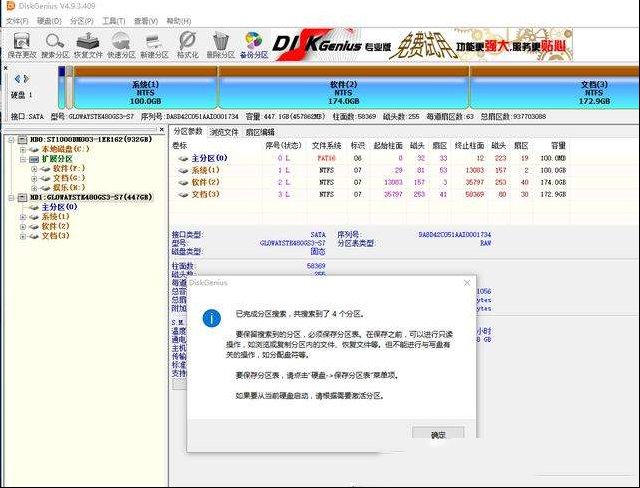The width and height of the screenshot is (640, 488).
Task: Click the Delete Partition (删除分区) trash icon
Action: point(221,45)
